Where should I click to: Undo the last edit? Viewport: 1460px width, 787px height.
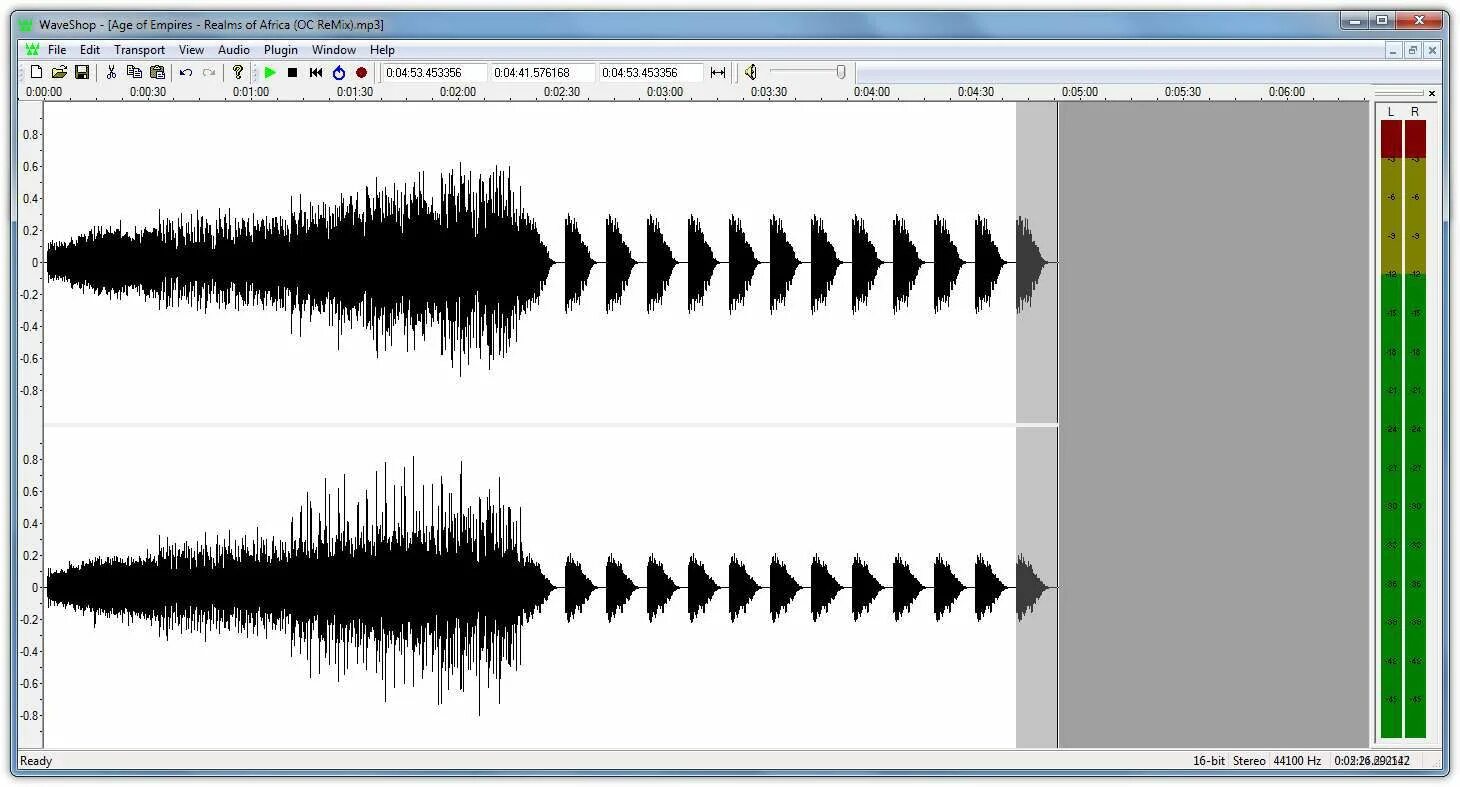186,72
